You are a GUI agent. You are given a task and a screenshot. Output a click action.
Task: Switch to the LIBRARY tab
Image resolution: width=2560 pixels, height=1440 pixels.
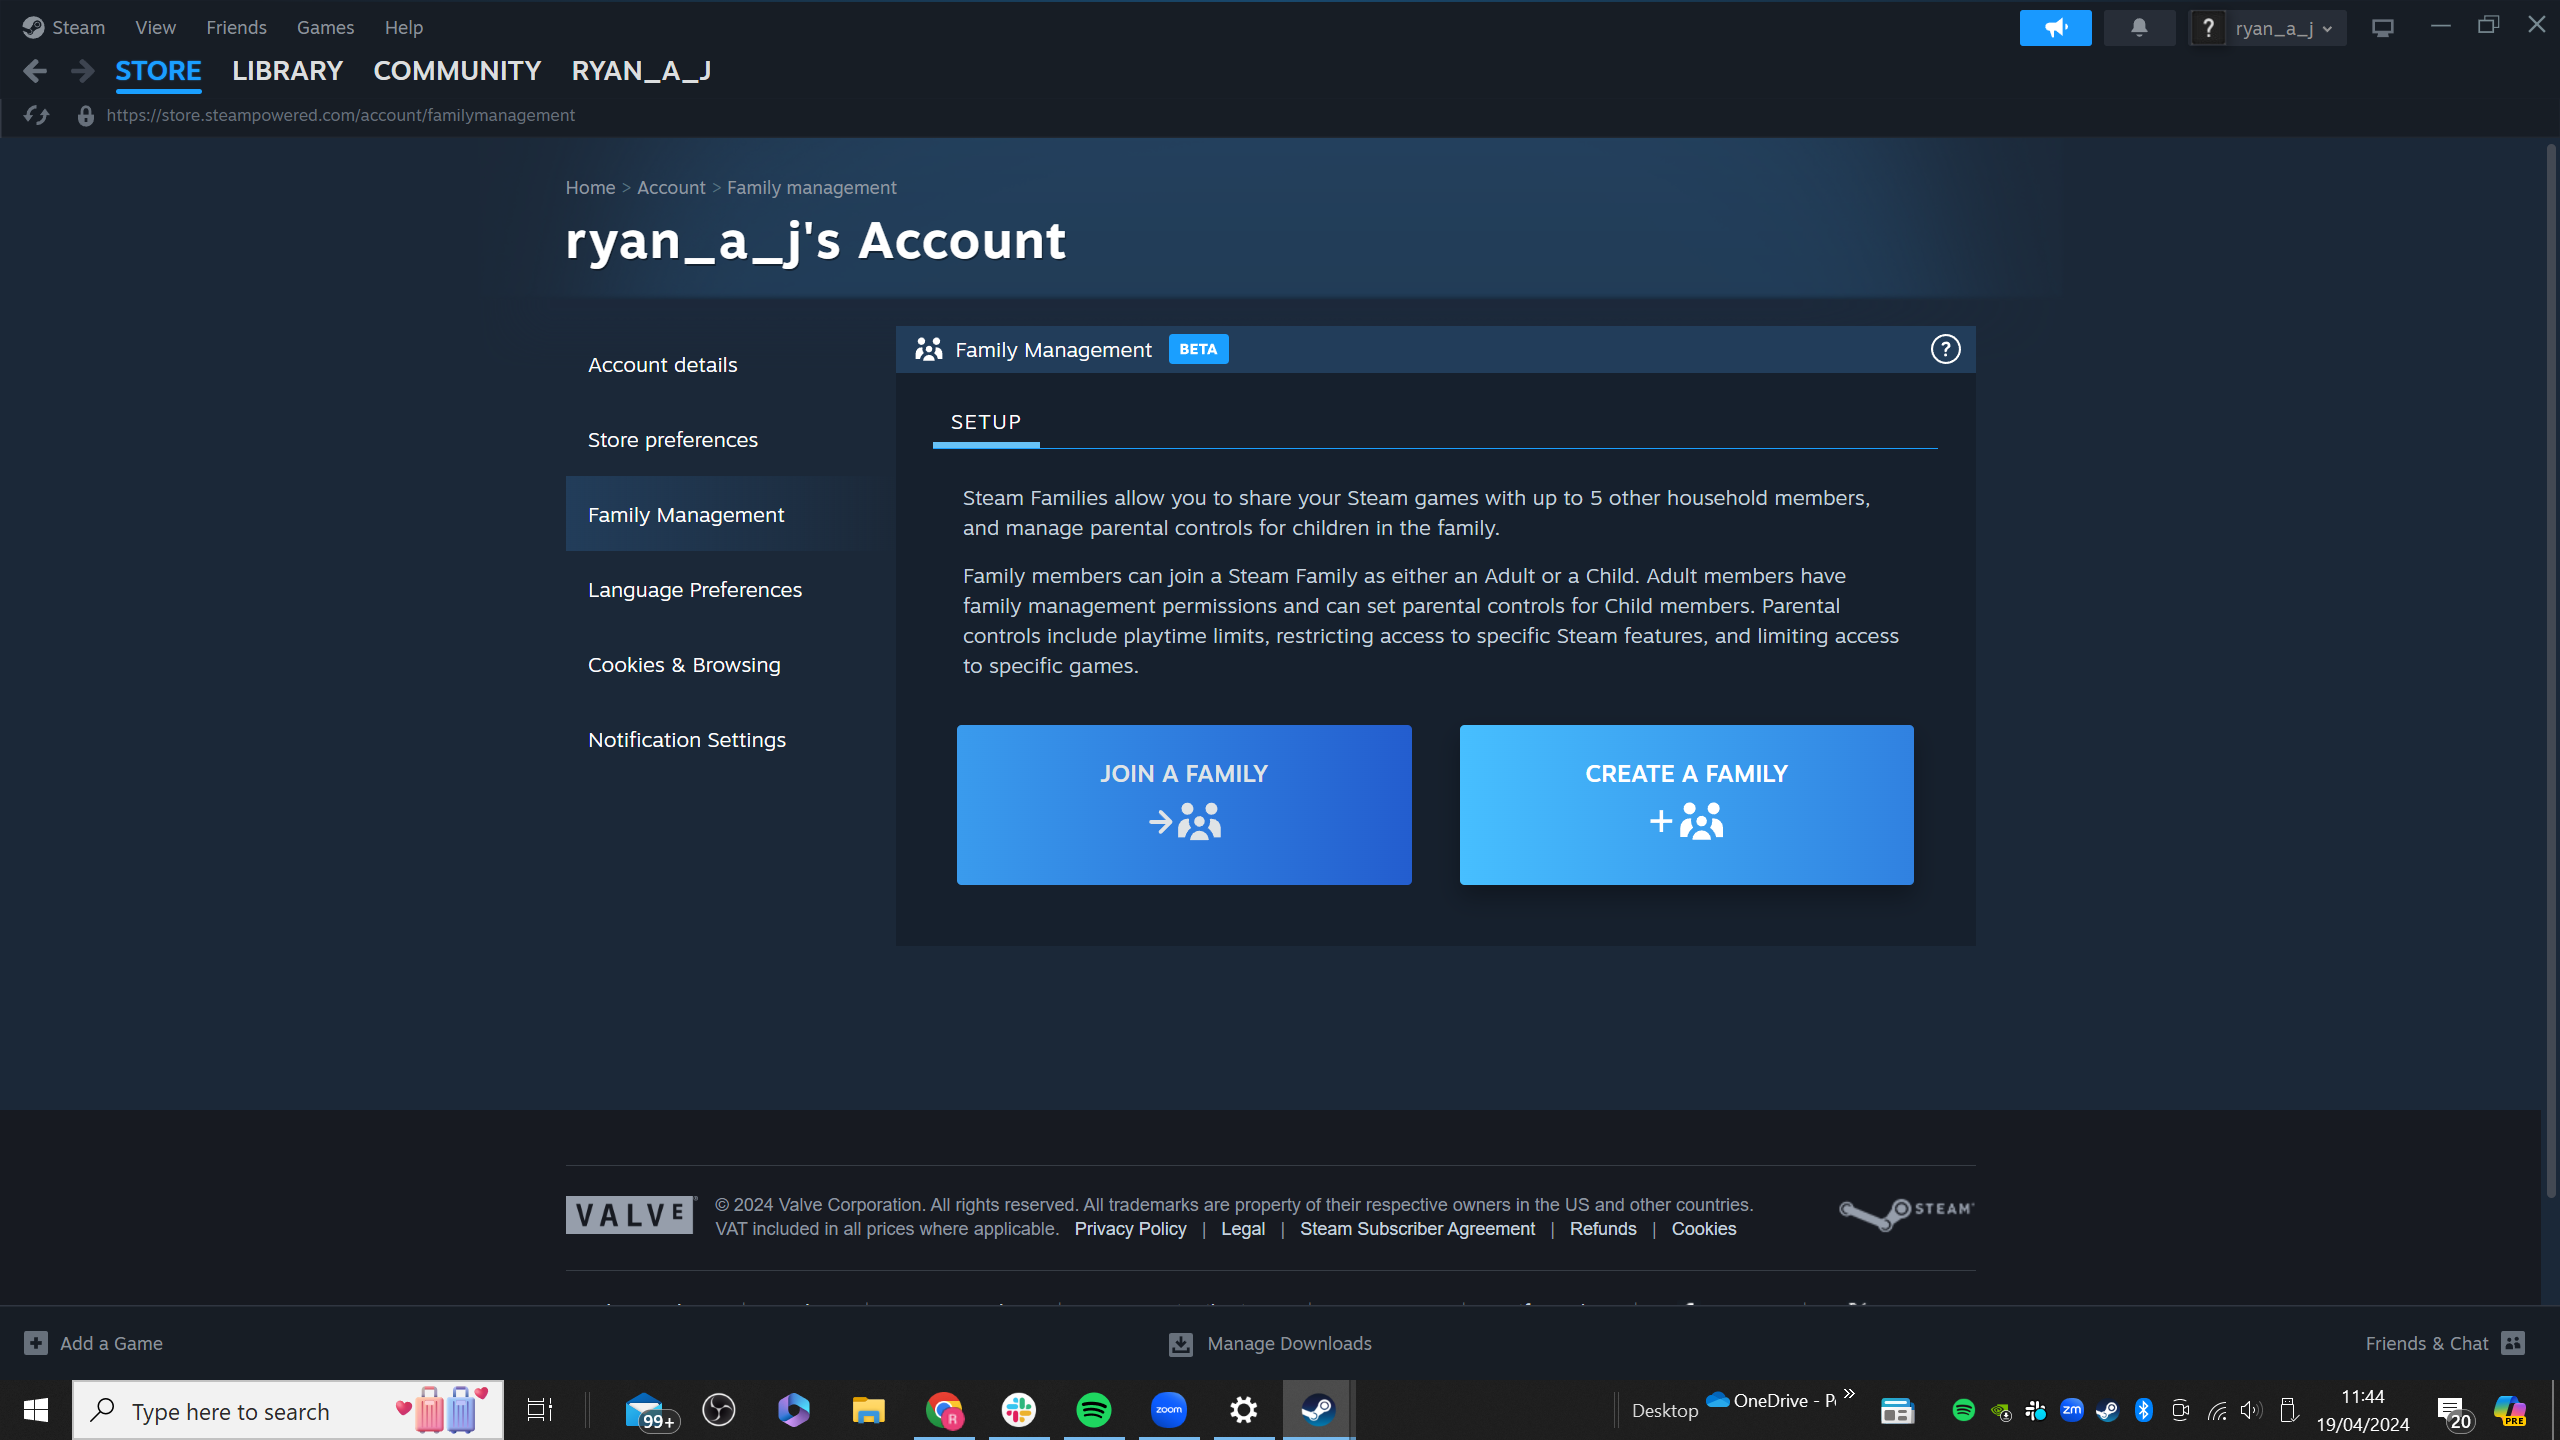(x=287, y=71)
